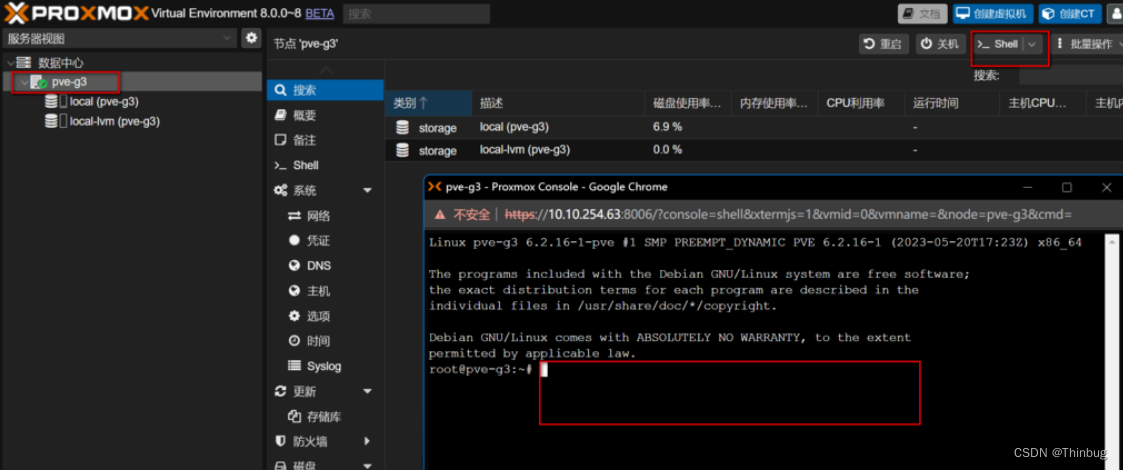Open the 批量操作 bulk actions menu
This screenshot has height=470, width=1123.
(x=1087, y=44)
